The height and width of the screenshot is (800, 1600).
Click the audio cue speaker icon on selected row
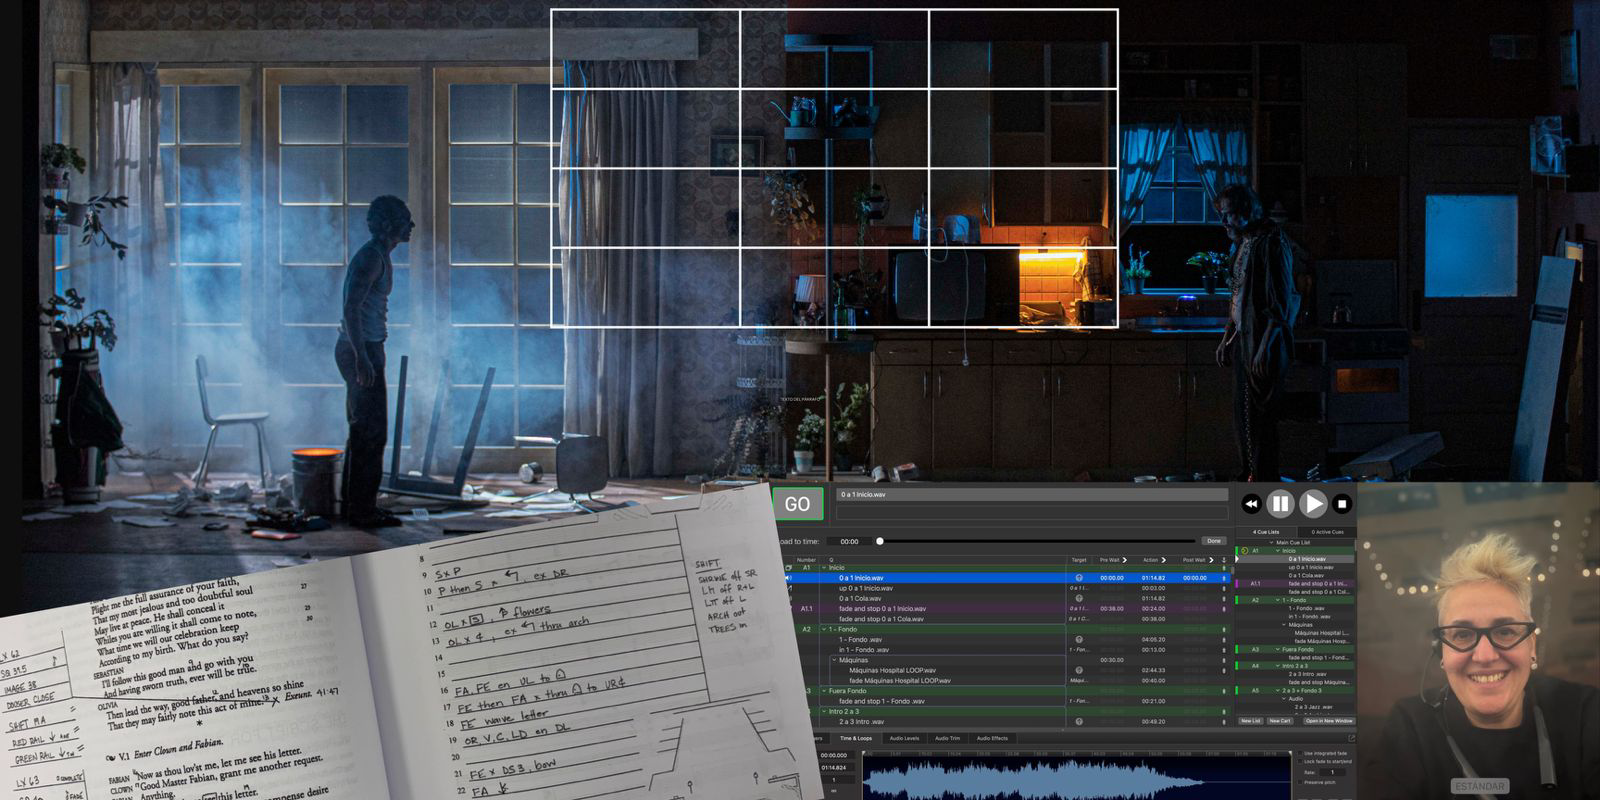click(x=788, y=578)
